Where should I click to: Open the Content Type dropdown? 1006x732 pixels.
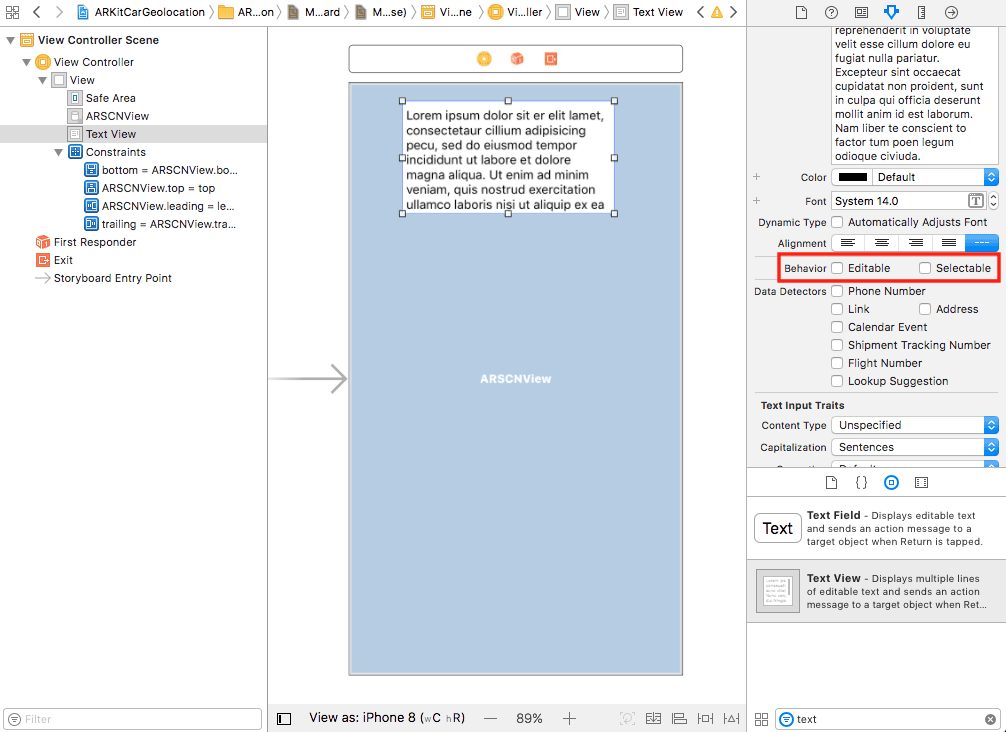pos(914,425)
